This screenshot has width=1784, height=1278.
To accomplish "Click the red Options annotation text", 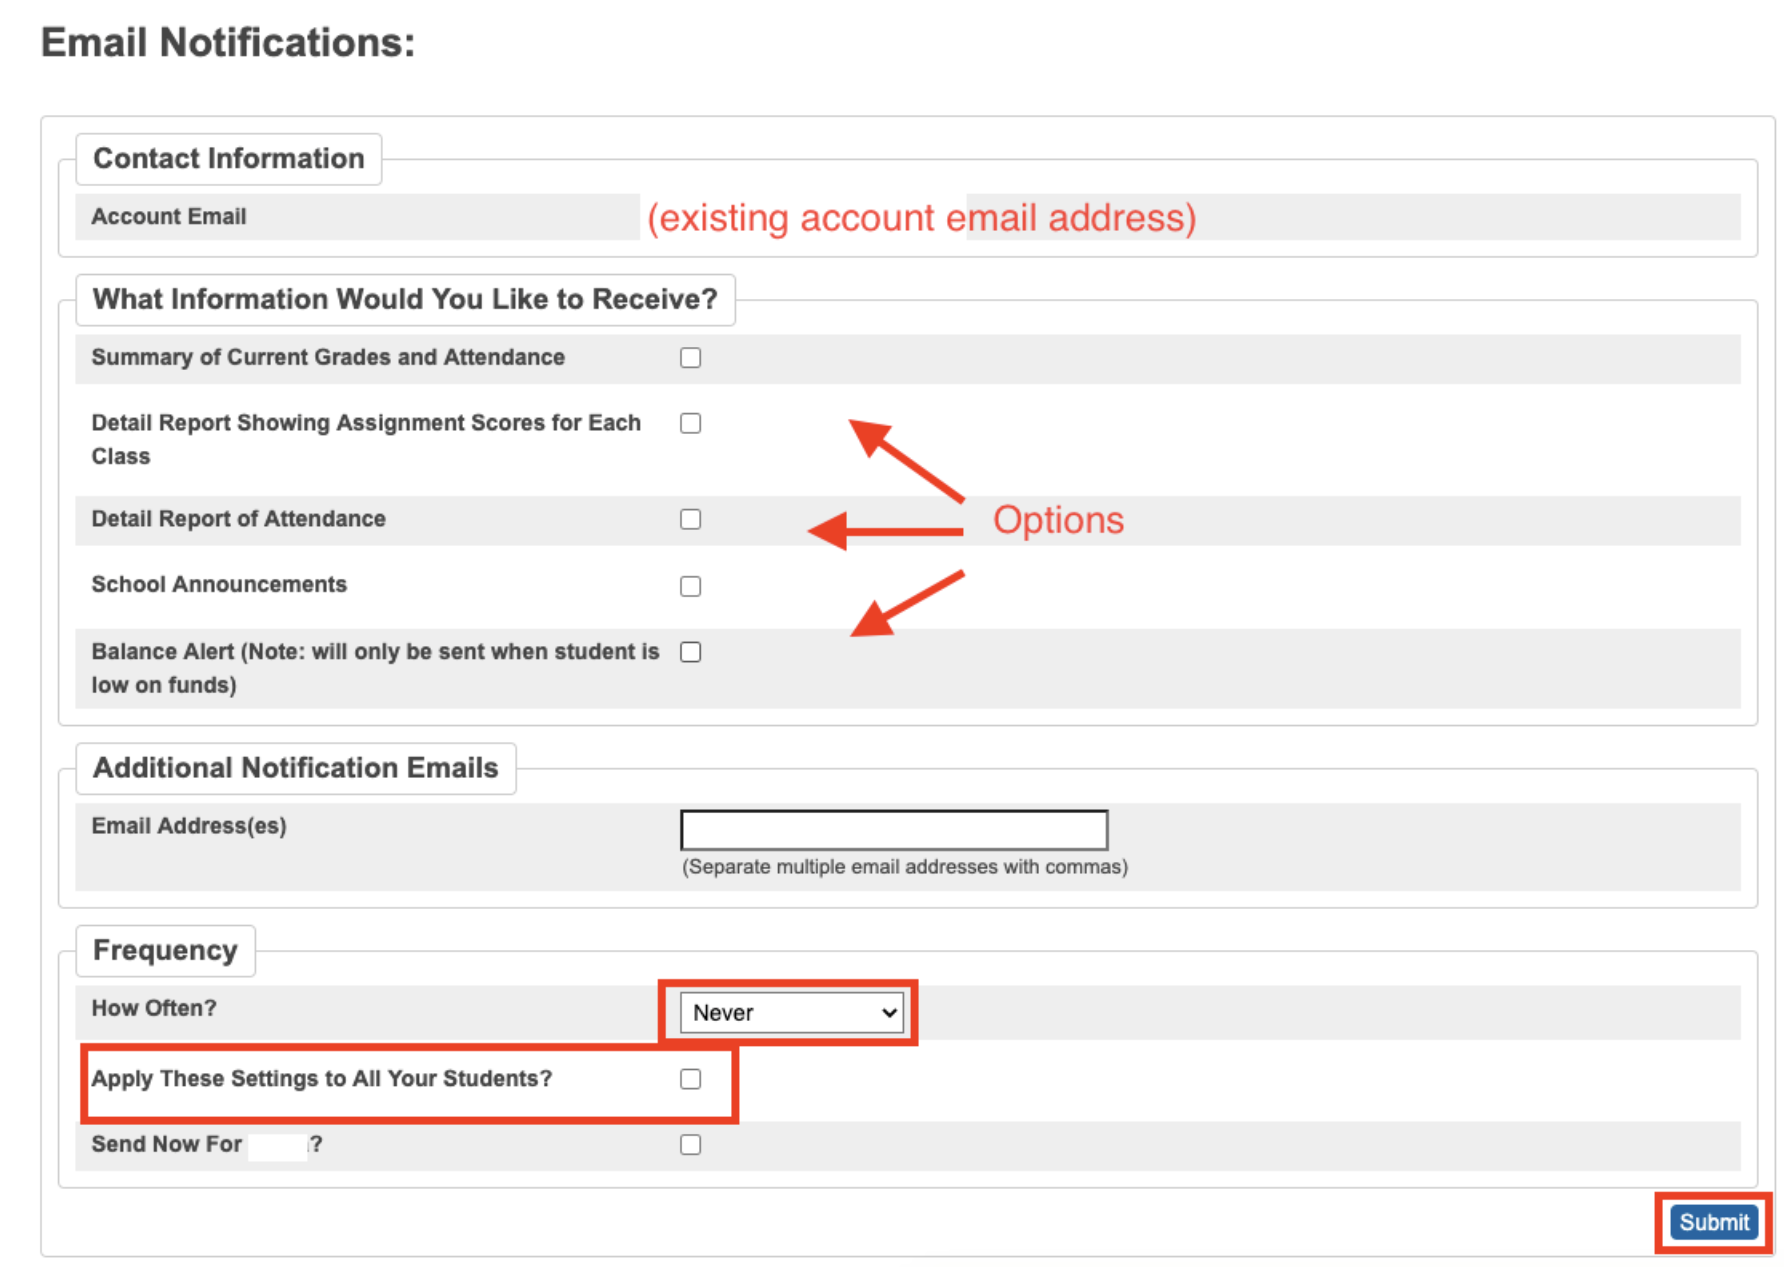I will 1058,520.
